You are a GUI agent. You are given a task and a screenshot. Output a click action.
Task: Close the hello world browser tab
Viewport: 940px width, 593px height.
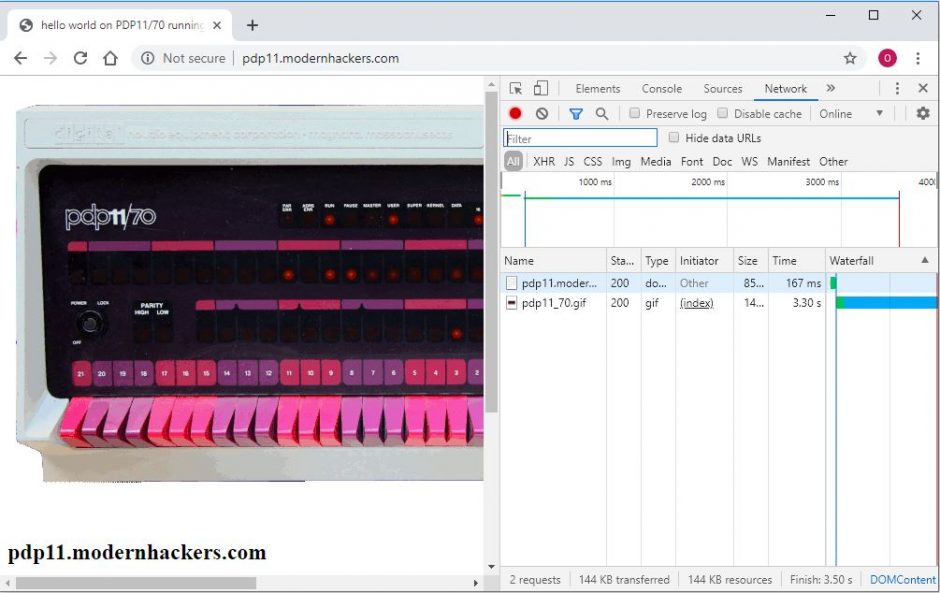pyautogui.click(x=217, y=25)
